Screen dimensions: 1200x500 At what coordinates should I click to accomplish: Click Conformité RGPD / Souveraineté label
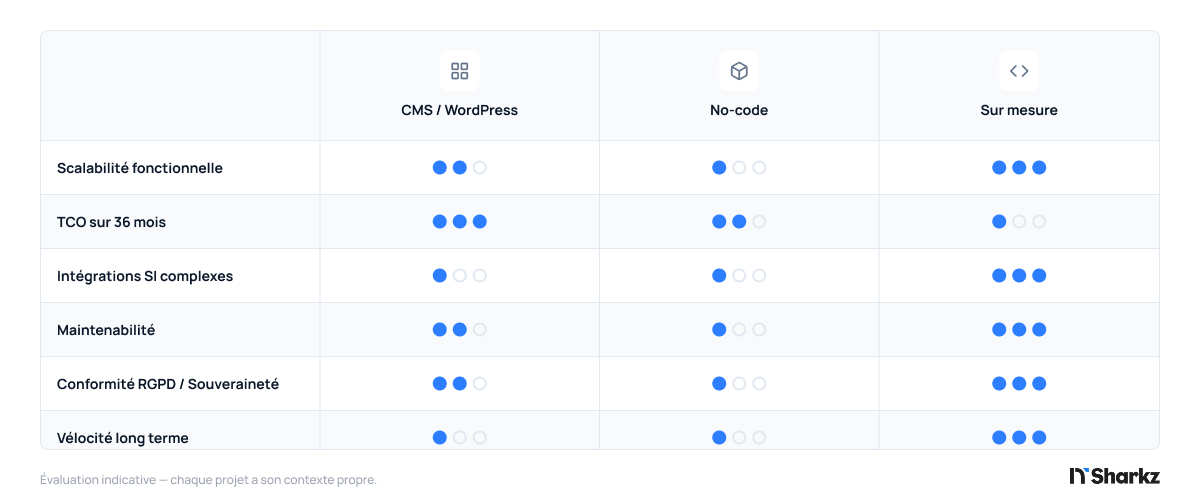point(168,384)
